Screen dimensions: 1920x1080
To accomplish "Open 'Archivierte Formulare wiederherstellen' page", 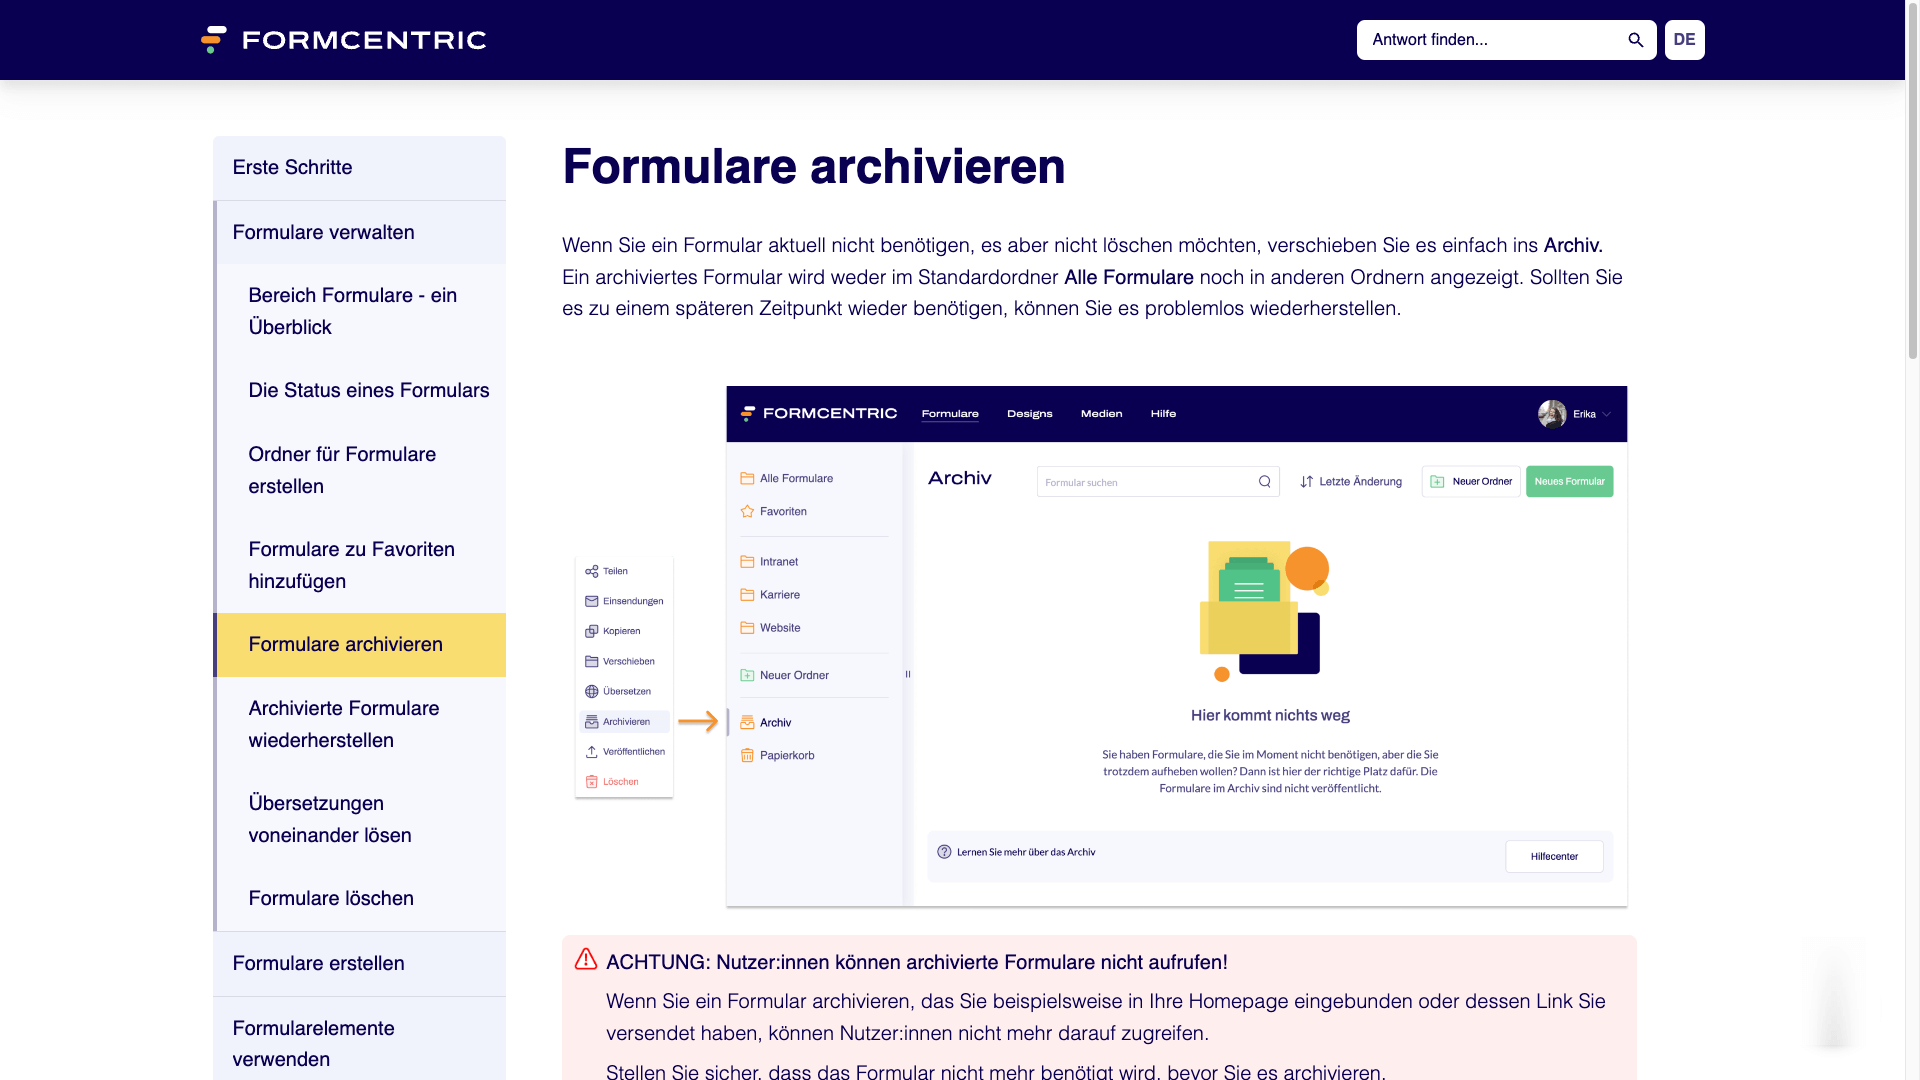I will [359, 724].
